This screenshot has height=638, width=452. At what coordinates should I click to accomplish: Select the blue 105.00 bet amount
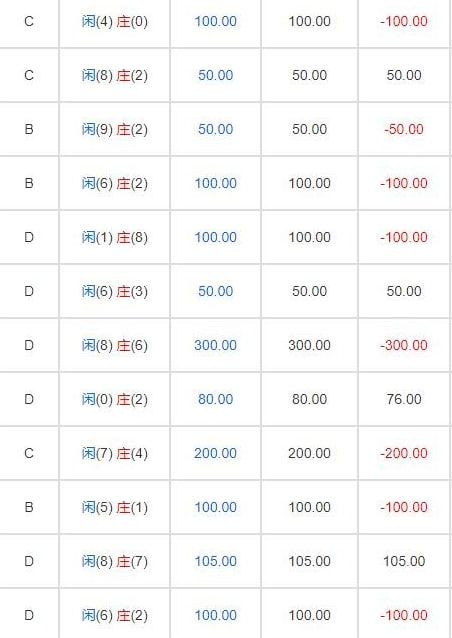[x=215, y=561]
